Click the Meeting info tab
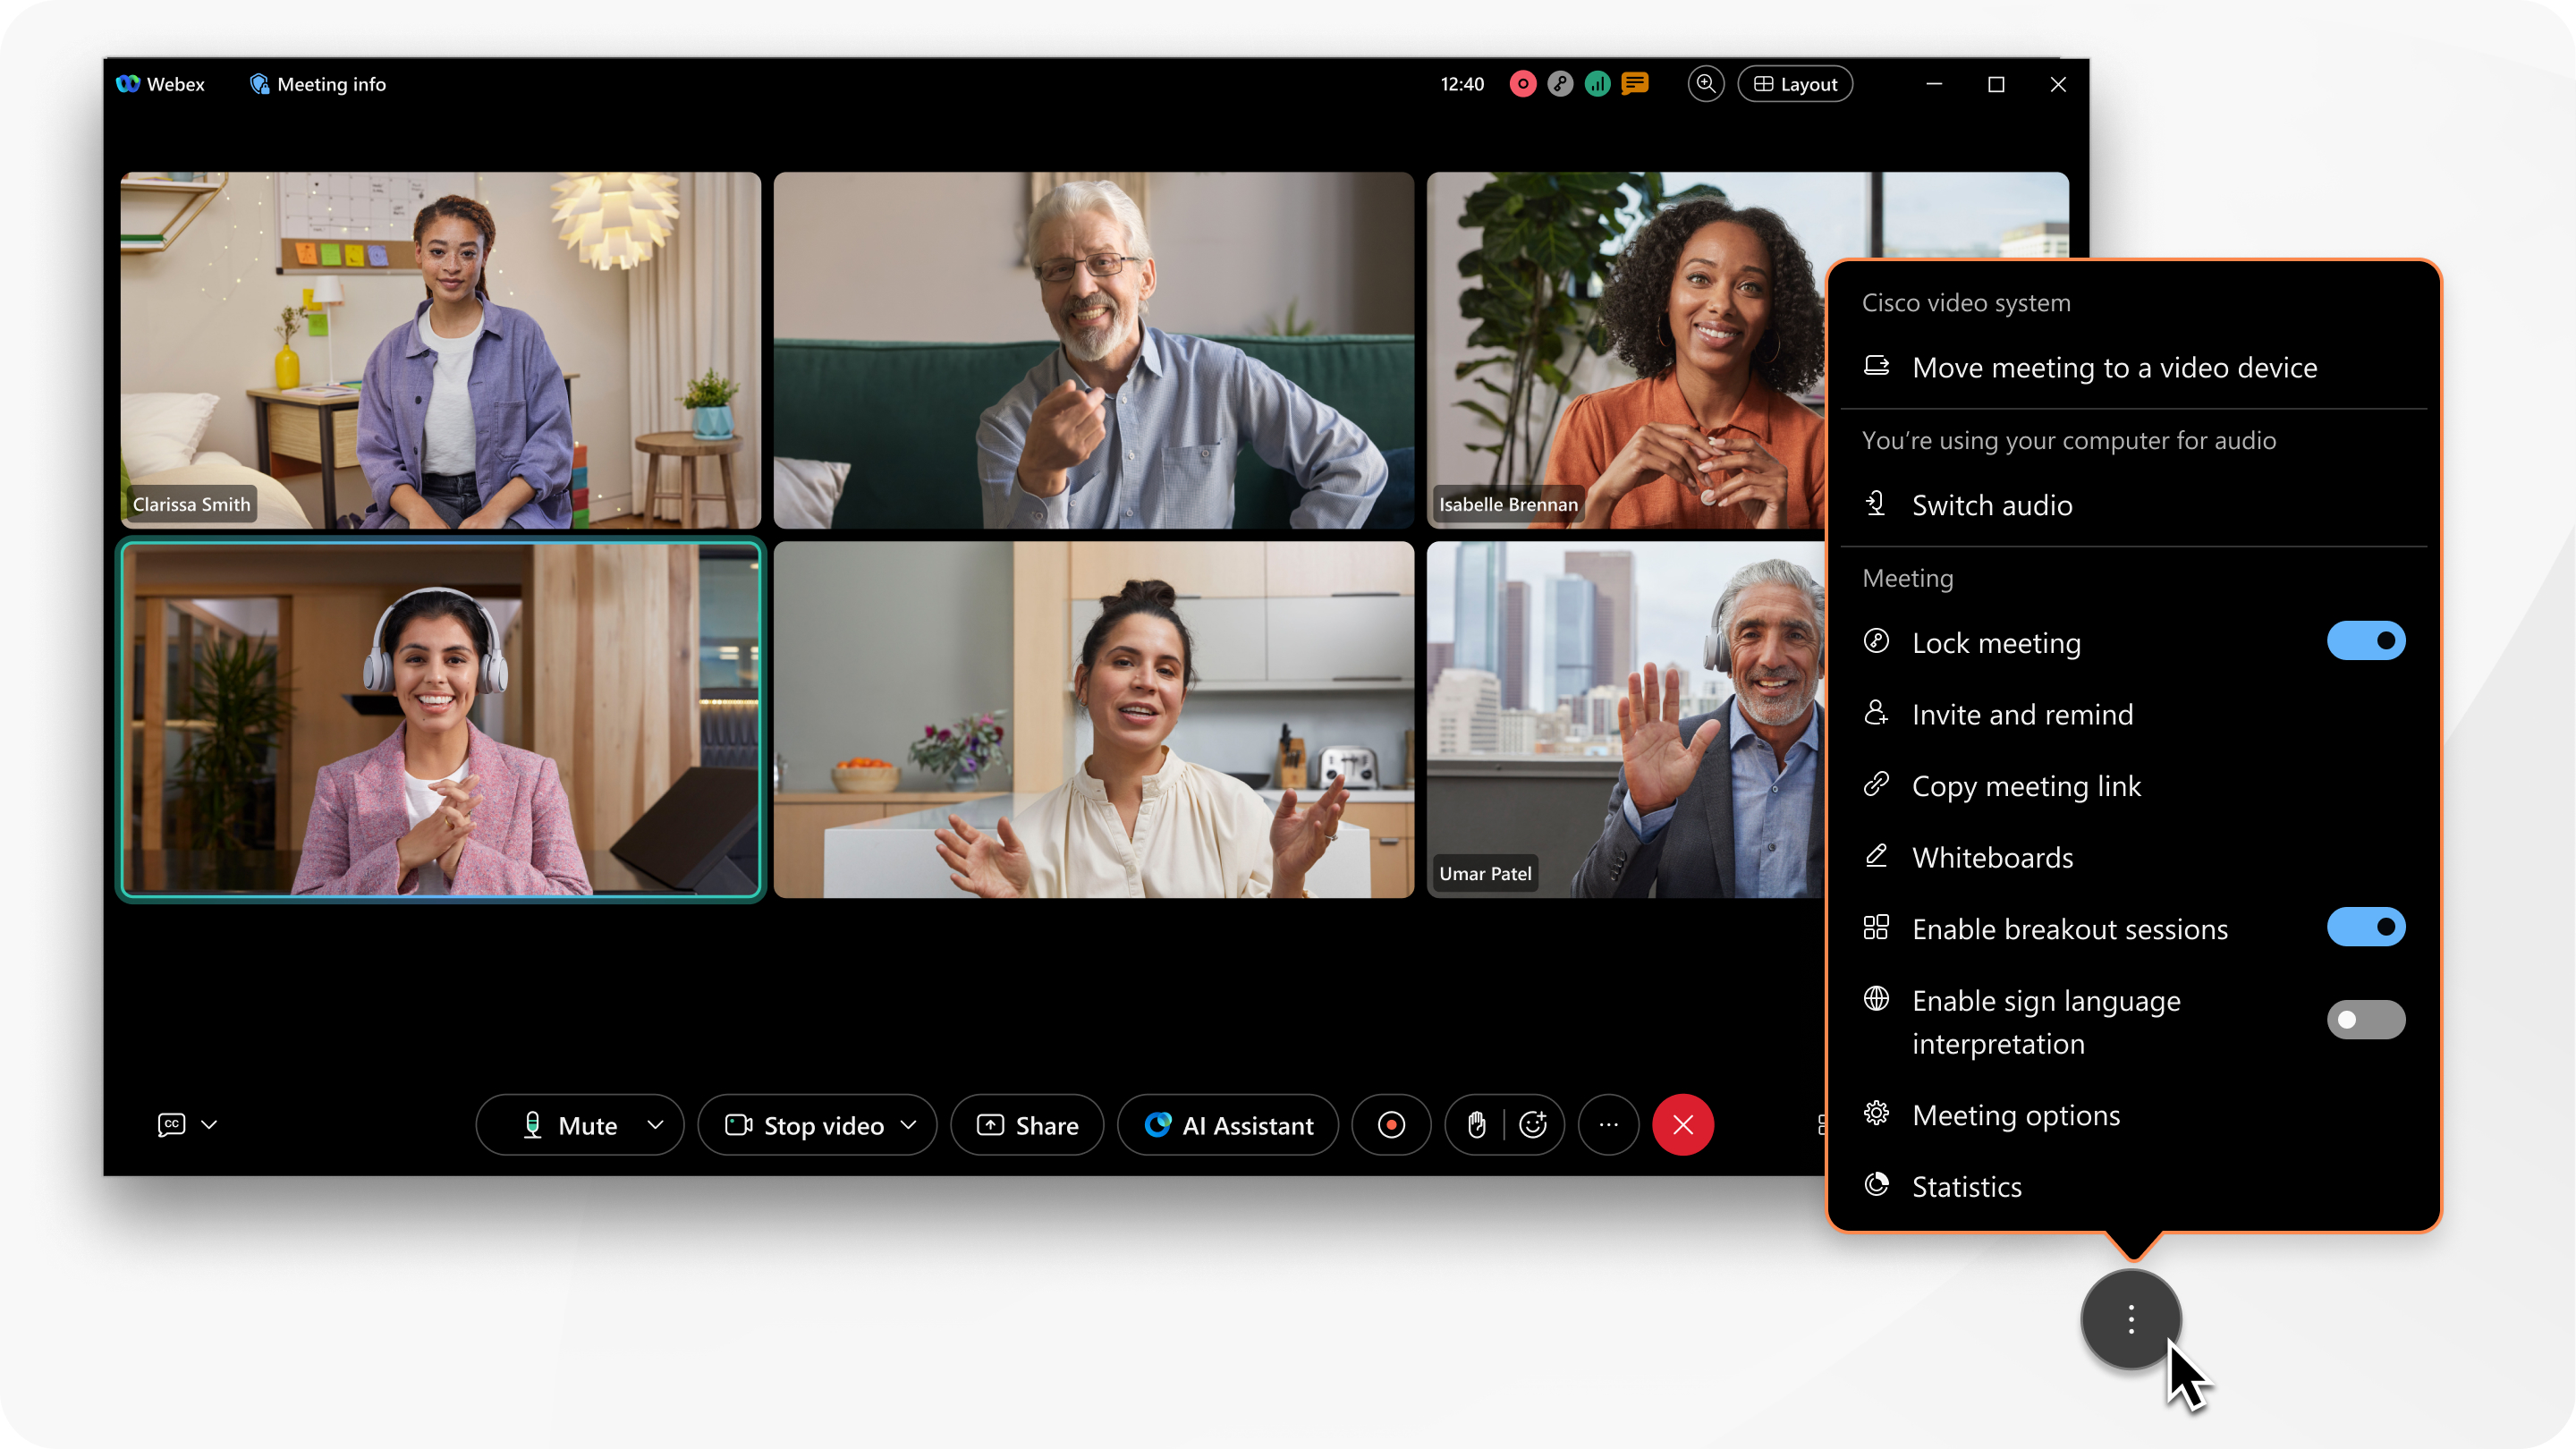The width and height of the screenshot is (2576, 1449). 318,83
